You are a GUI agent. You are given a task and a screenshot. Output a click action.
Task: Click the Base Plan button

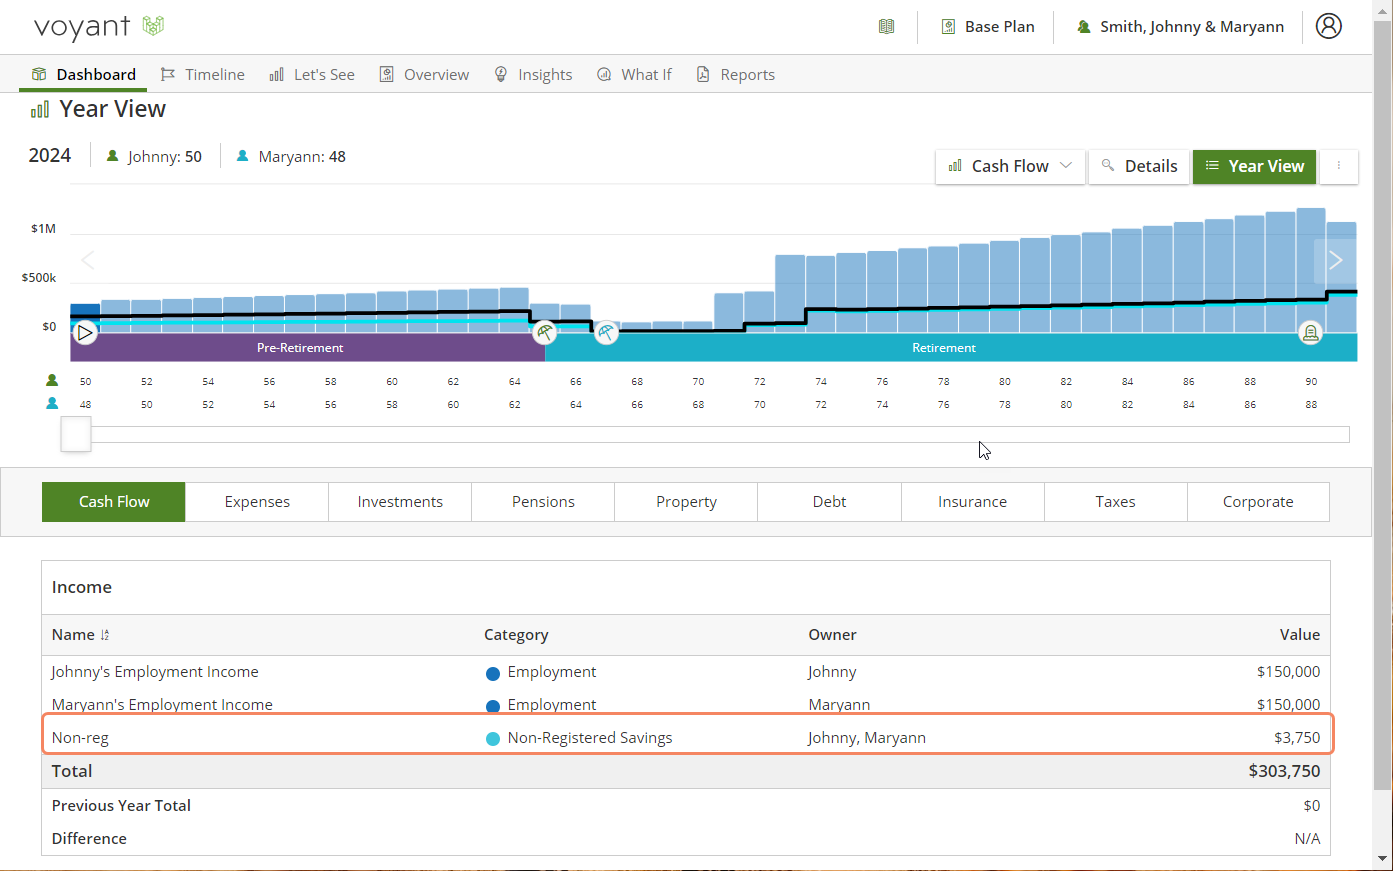[988, 27]
